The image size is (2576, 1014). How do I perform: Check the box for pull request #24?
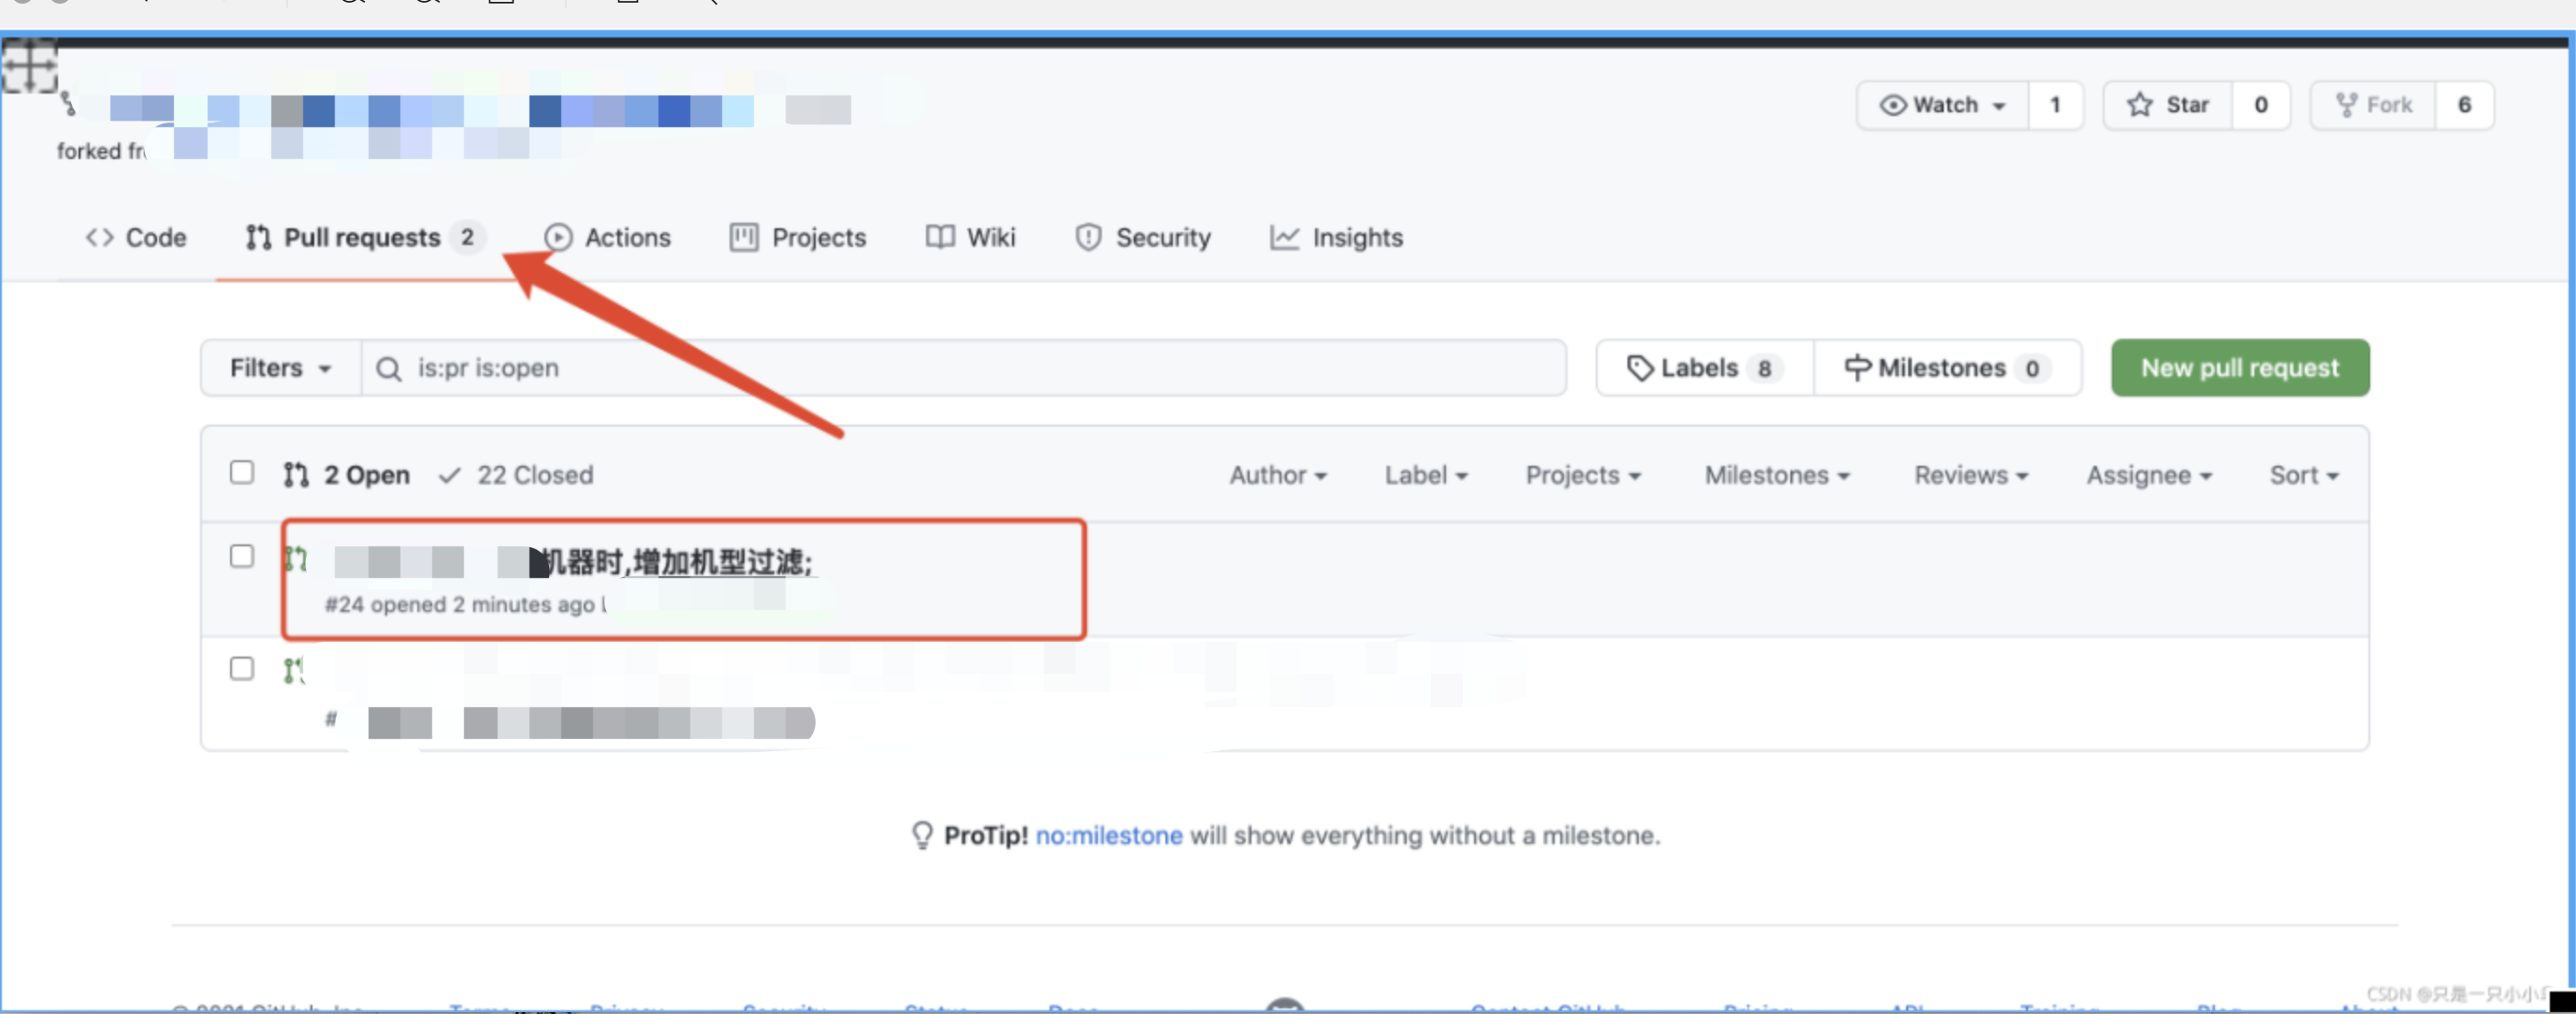click(242, 556)
